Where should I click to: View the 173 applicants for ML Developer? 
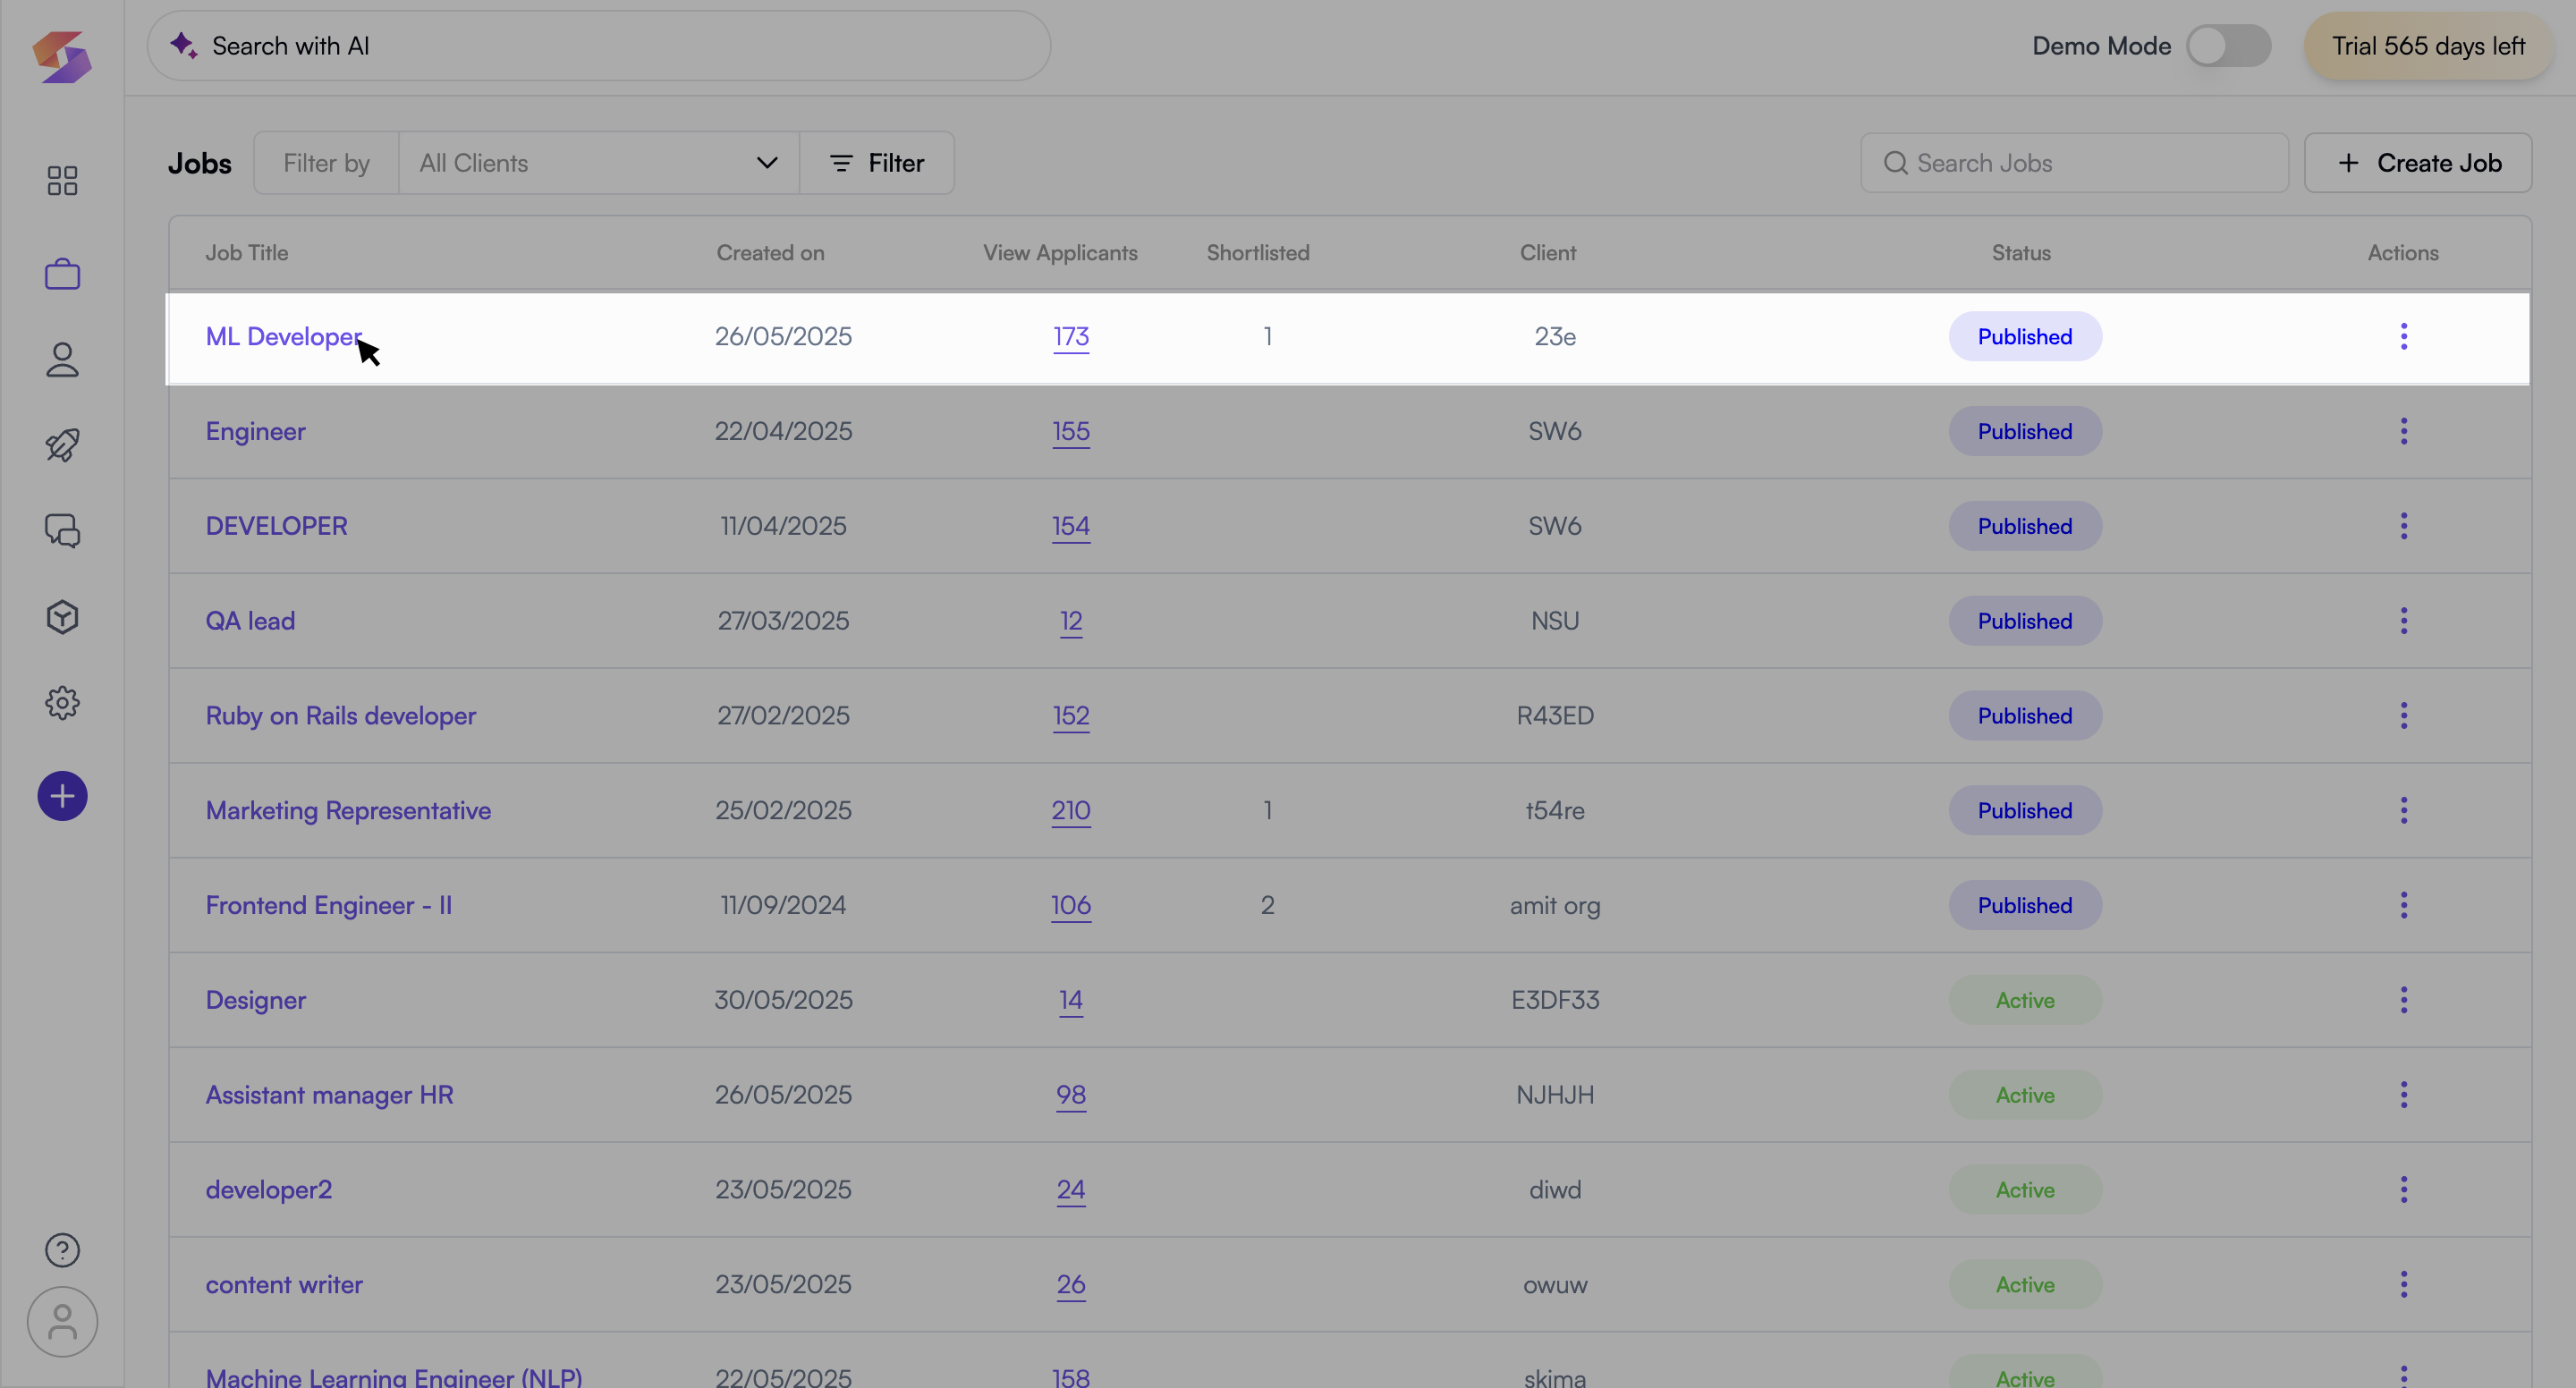click(1071, 337)
